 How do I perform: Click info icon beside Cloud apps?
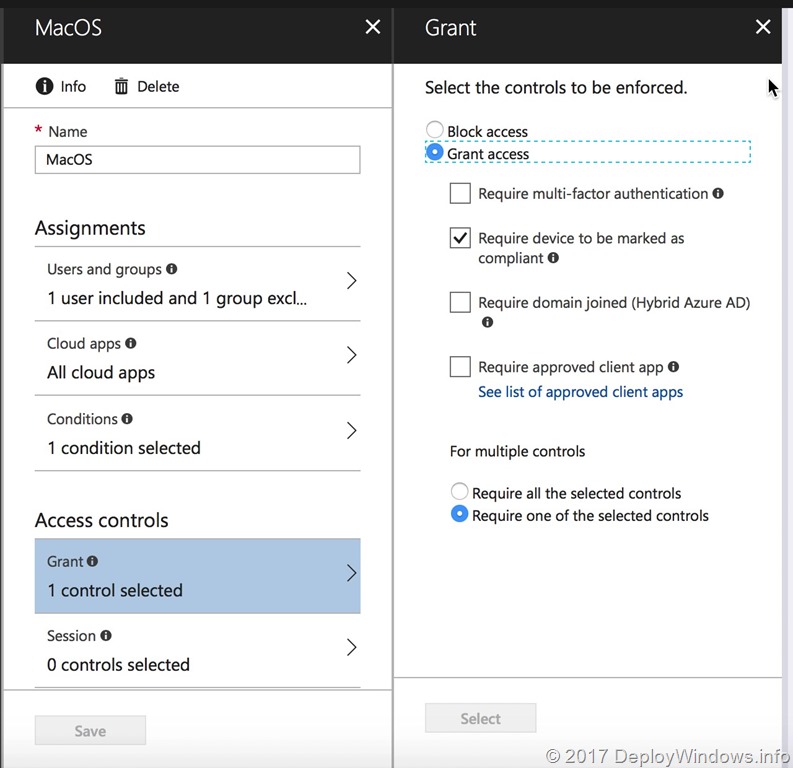point(130,343)
